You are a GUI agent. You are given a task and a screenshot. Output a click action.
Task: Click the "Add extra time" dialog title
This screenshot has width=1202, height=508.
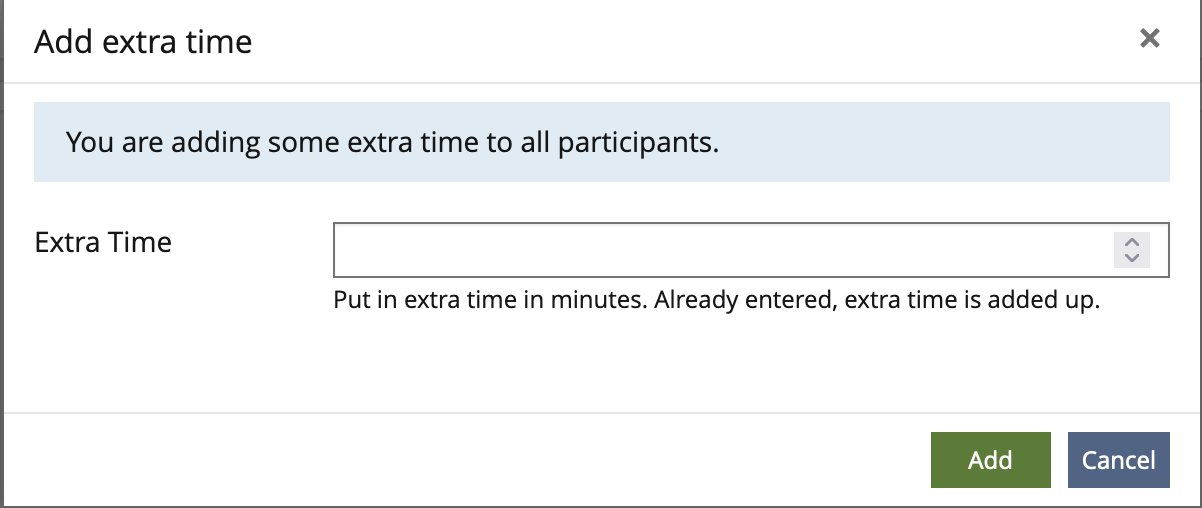click(143, 42)
